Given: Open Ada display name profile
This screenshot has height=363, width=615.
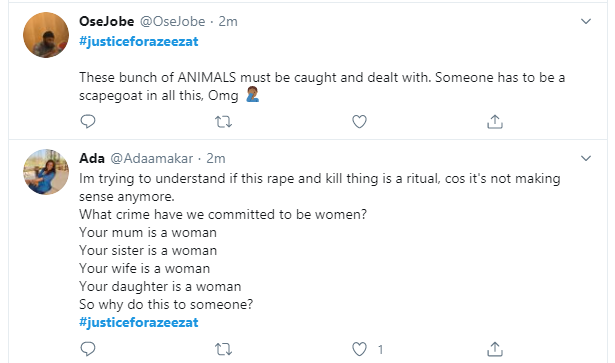Looking at the screenshot, I should coord(92,158).
